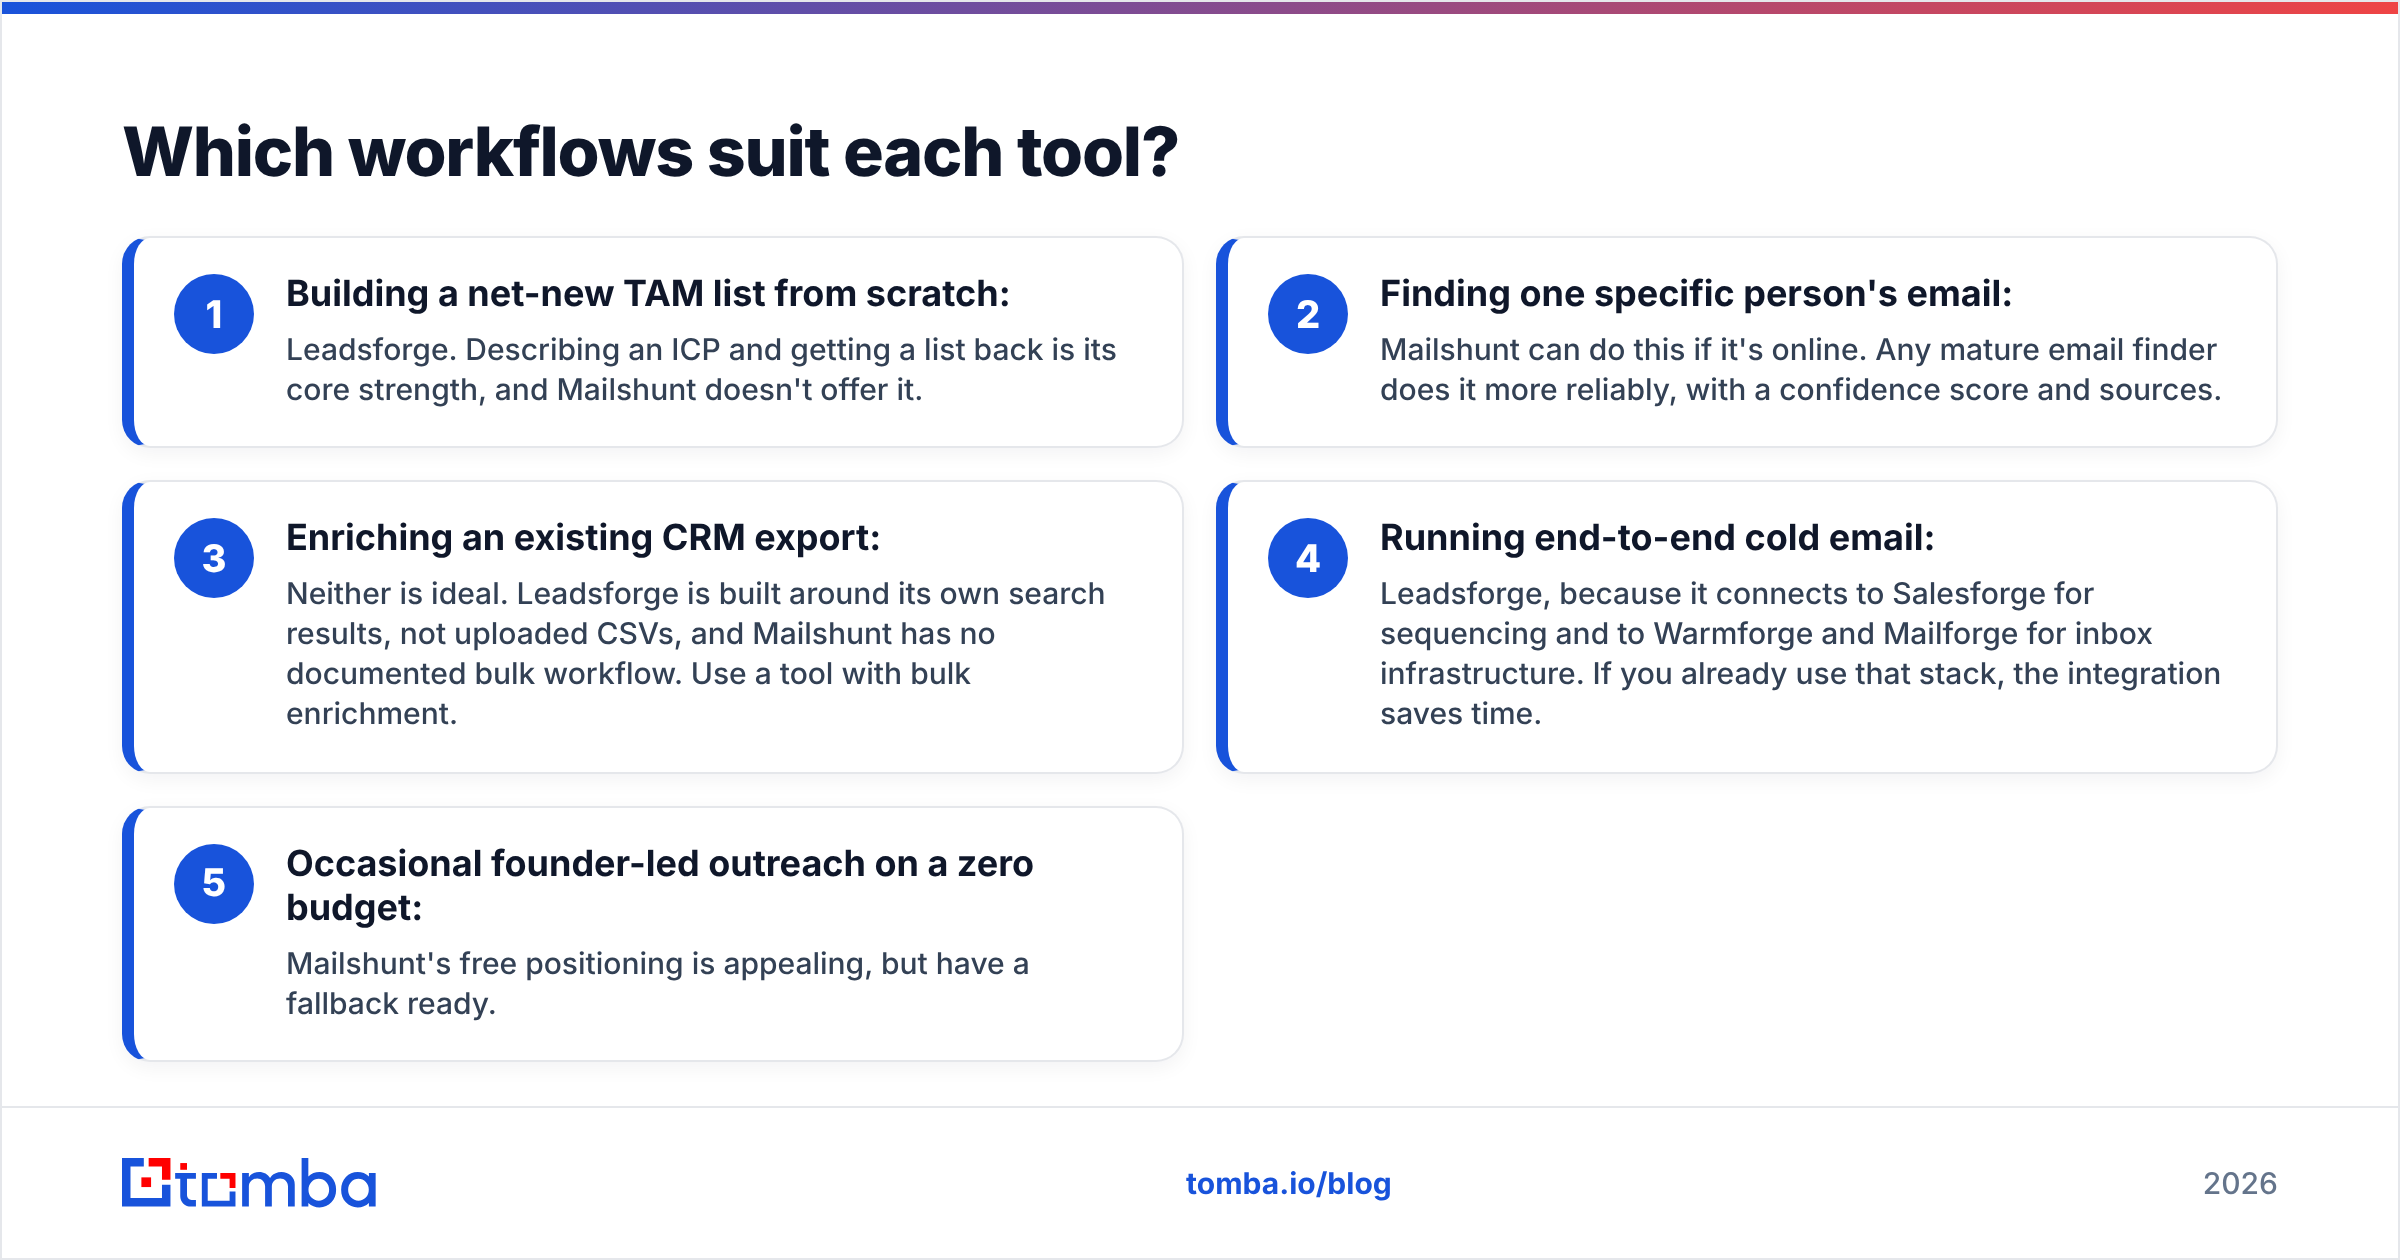This screenshot has width=2400, height=1260.
Task: Click the number 3 circle badge
Action: tap(214, 558)
